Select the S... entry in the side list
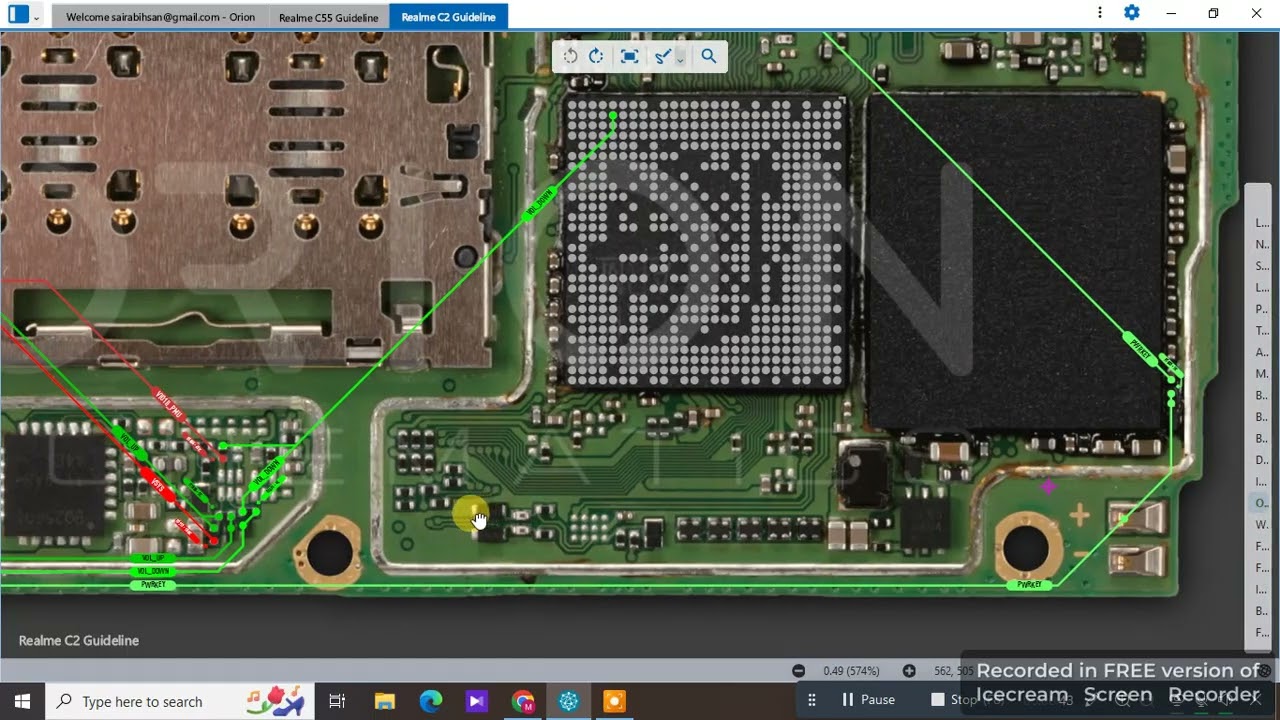 point(1261,266)
